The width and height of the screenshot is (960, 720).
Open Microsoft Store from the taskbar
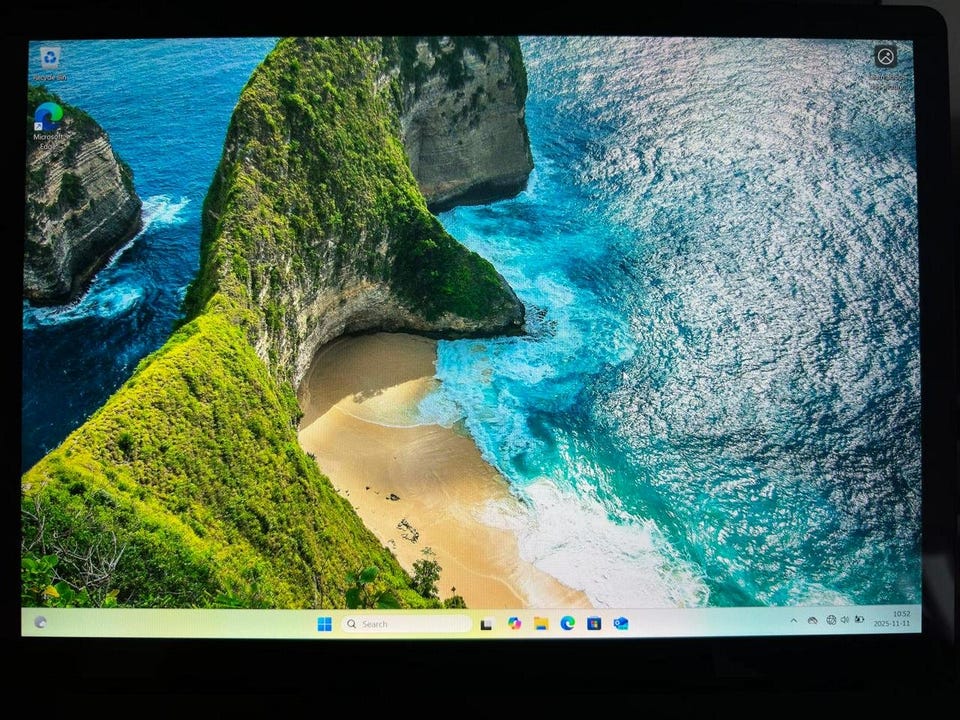point(594,623)
